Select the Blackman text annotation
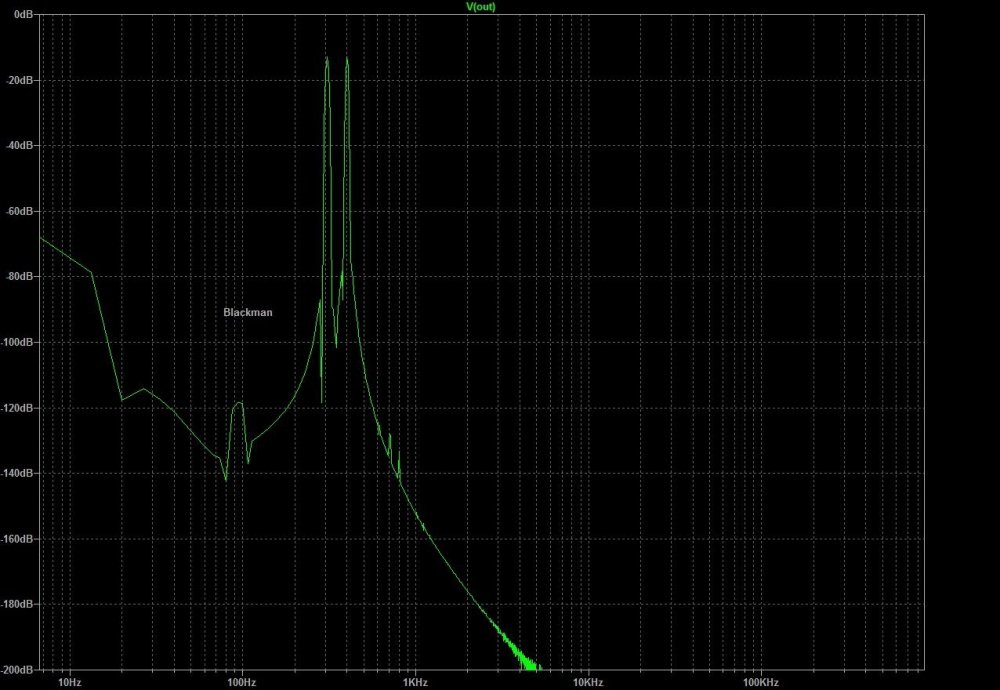 tap(247, 312)
